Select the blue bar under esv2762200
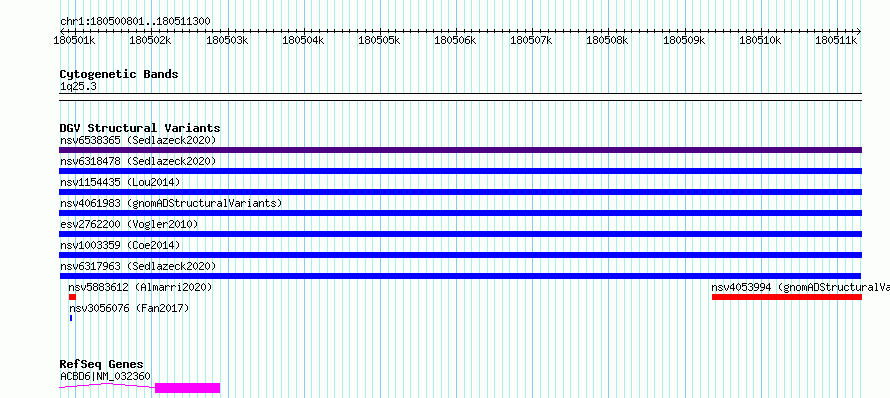 point(460,234)
